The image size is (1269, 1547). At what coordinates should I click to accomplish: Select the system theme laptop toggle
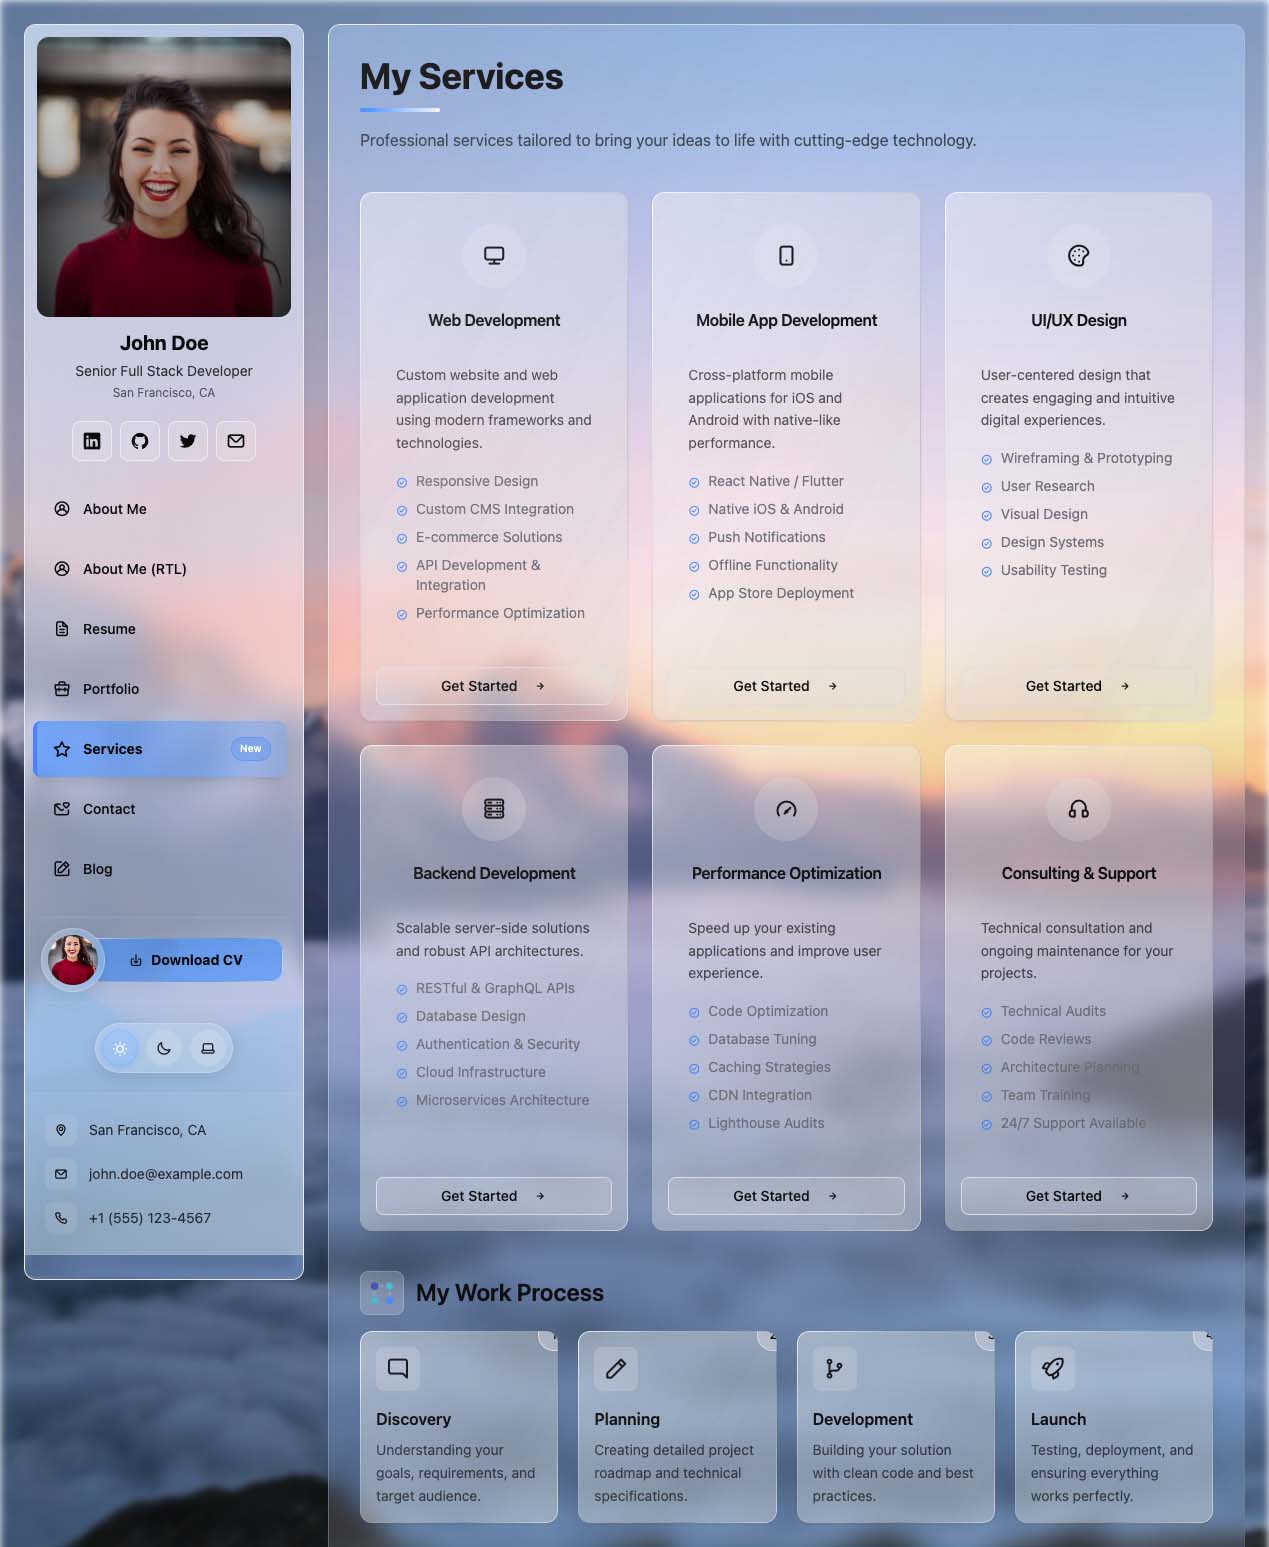click(208, 1049)
